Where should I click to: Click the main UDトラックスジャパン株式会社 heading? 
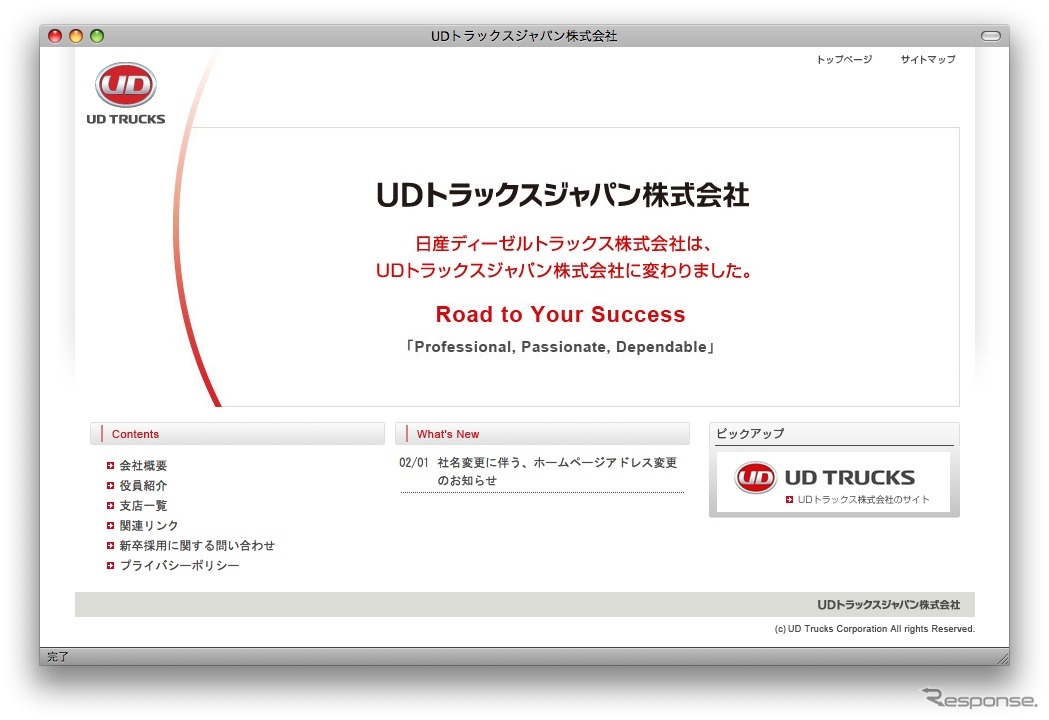coord(563,195)
